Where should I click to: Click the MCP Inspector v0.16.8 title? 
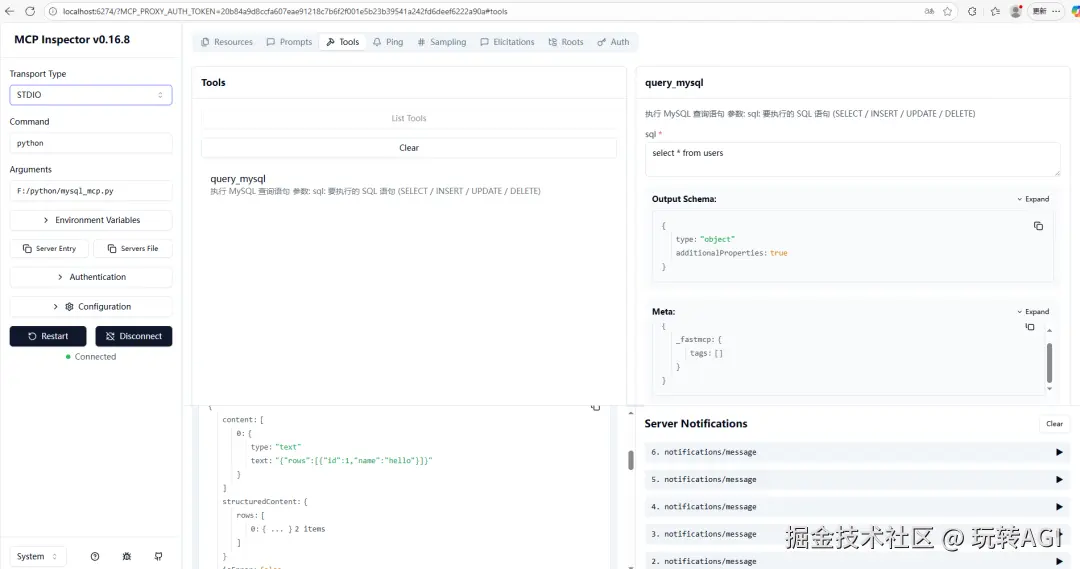pyautogui.click(x=72, y=40)
